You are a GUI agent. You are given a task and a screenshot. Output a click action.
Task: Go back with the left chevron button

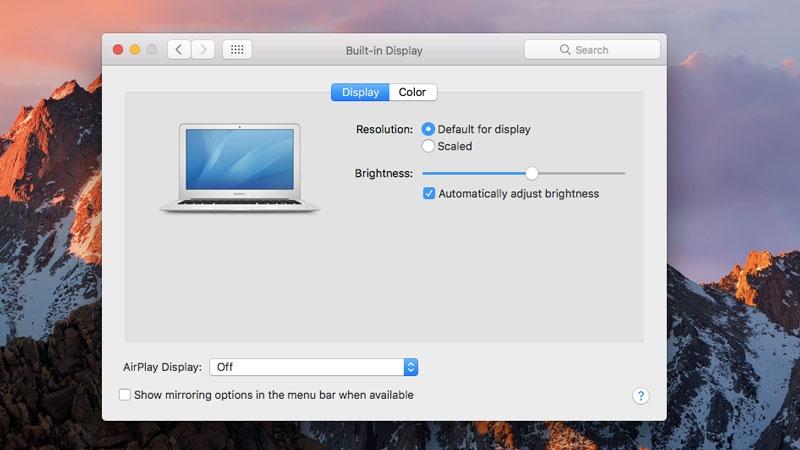[x=179, y=49]
